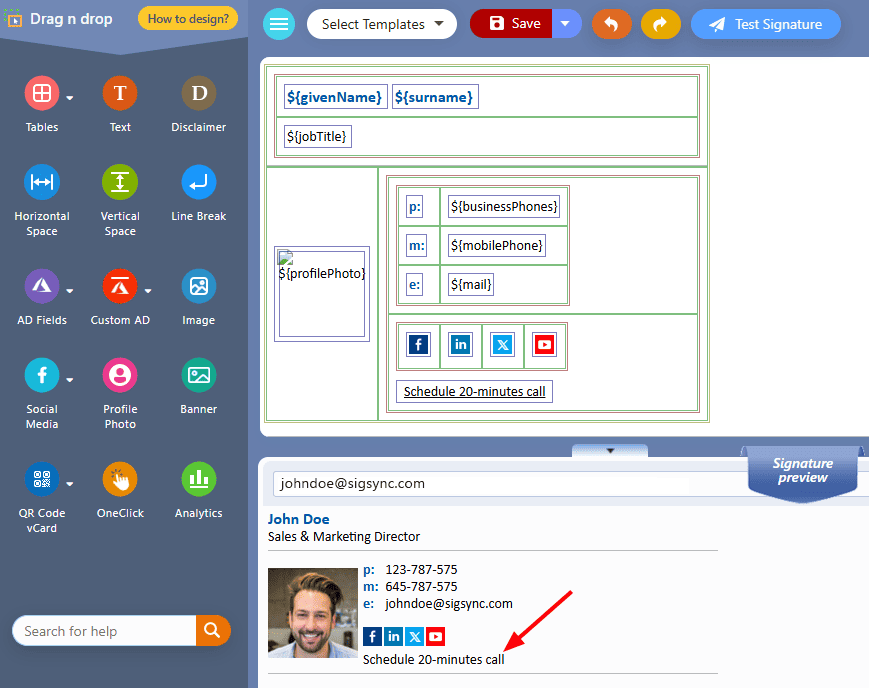Toggle the hamburger menu button
Viewport: 869px width, 688px height.
click(279, 24)
